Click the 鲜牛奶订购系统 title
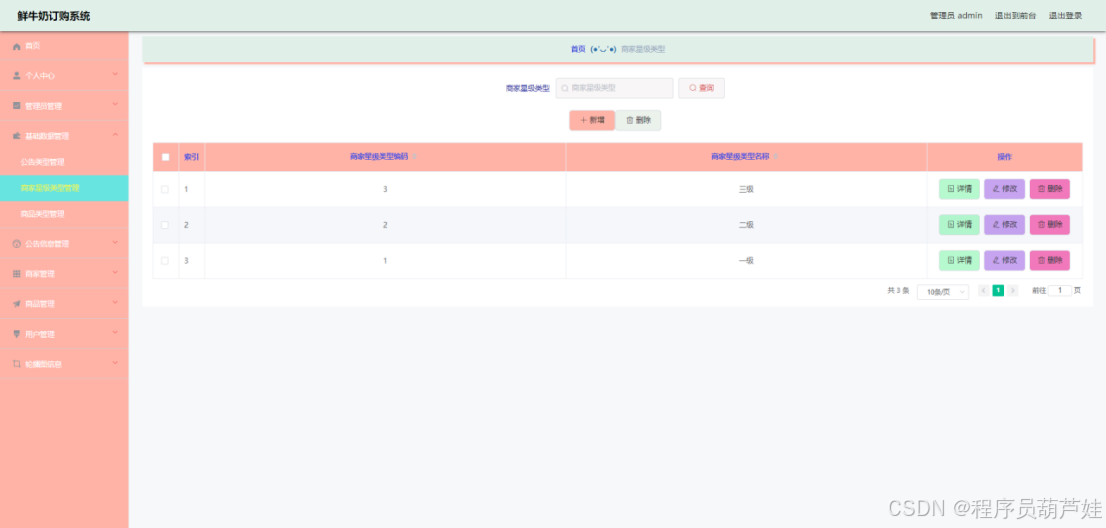This screenshot has height=528, width=1106. 54,16
